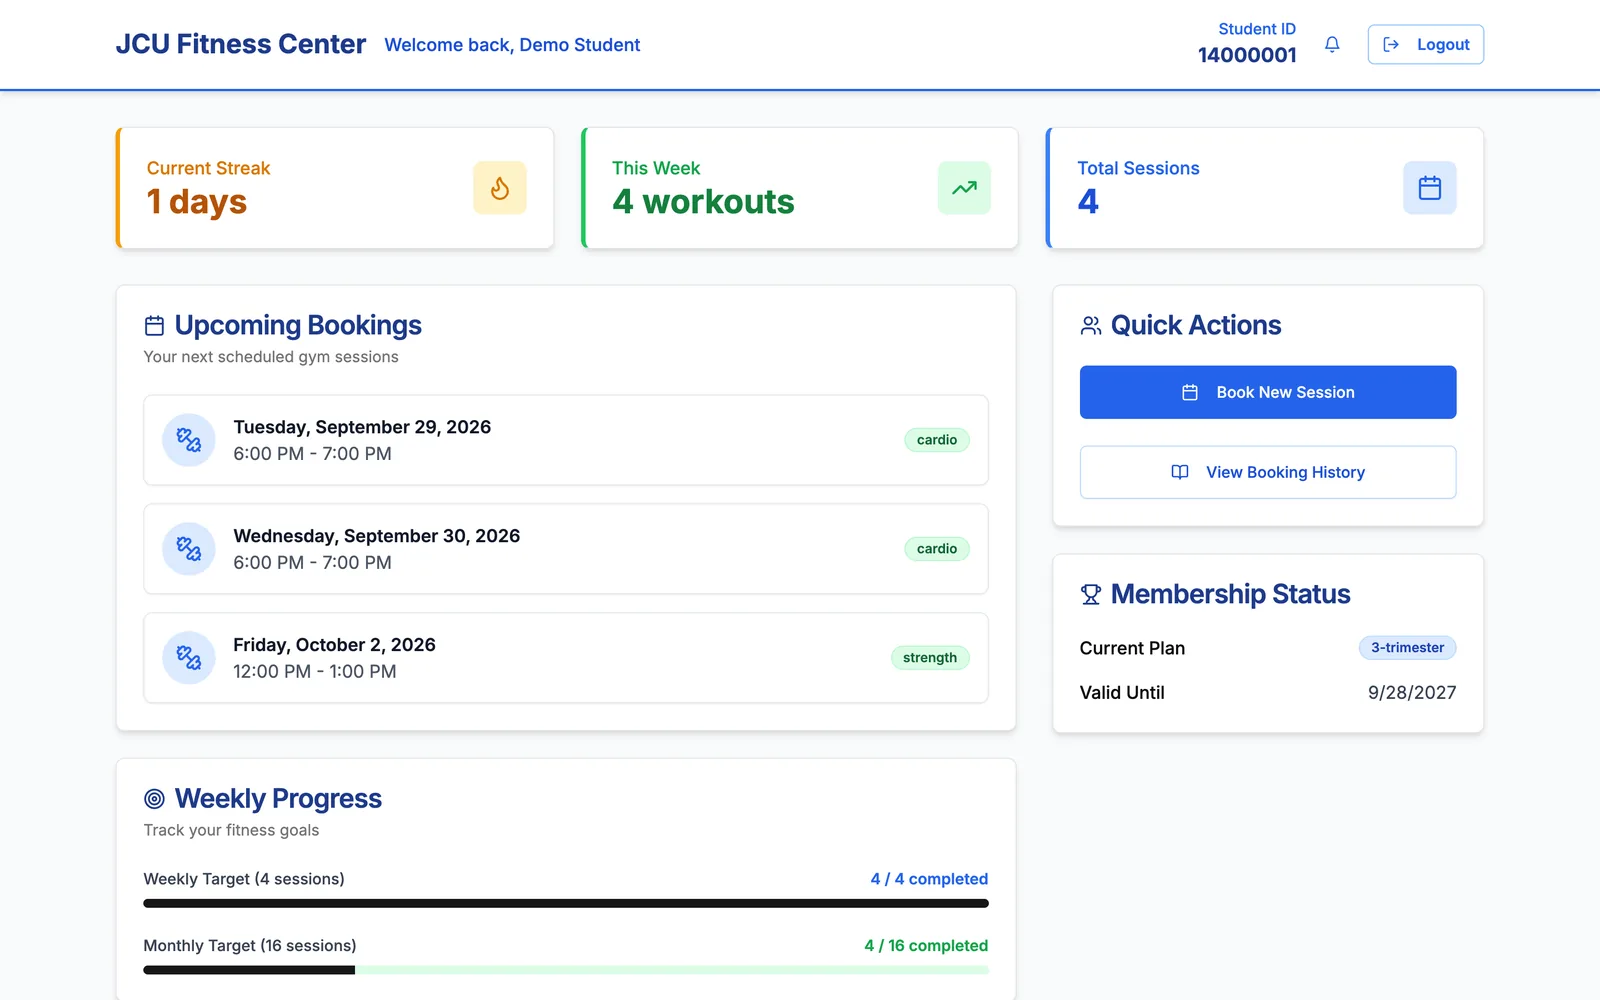This screenshot has width=1600, height=1000.
Task: Click "4 / 16 completed" text
Action: pyautogui.click(x=926, y=946)
